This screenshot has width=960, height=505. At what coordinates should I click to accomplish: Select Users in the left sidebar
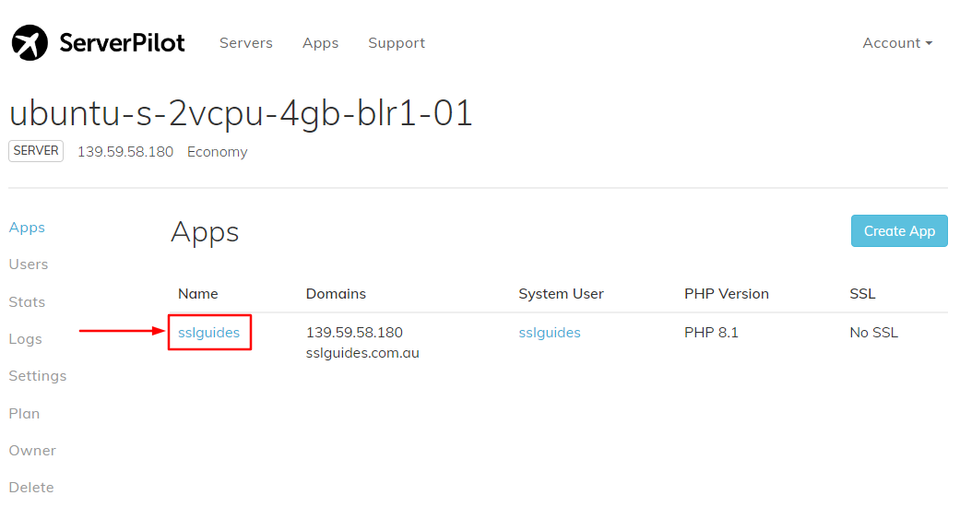28,264
